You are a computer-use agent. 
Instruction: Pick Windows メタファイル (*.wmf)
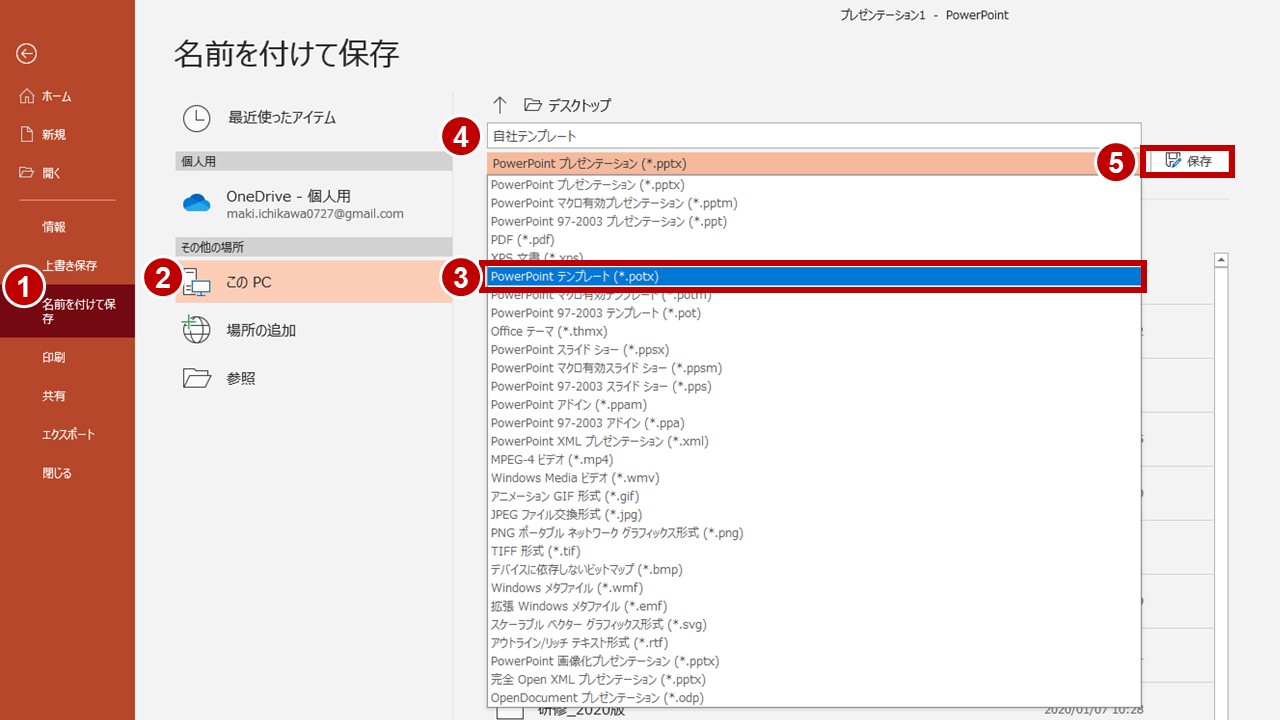[x=814, y=588]
